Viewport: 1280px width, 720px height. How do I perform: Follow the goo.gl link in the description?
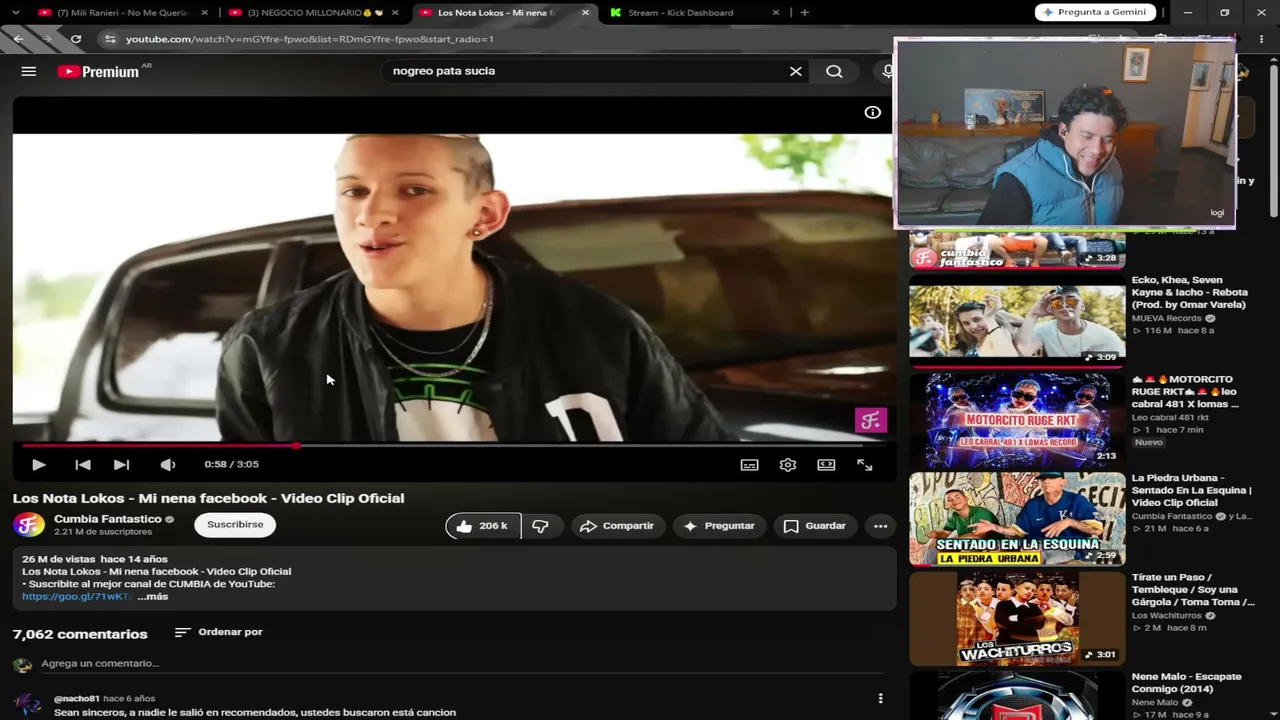(77, 596)
